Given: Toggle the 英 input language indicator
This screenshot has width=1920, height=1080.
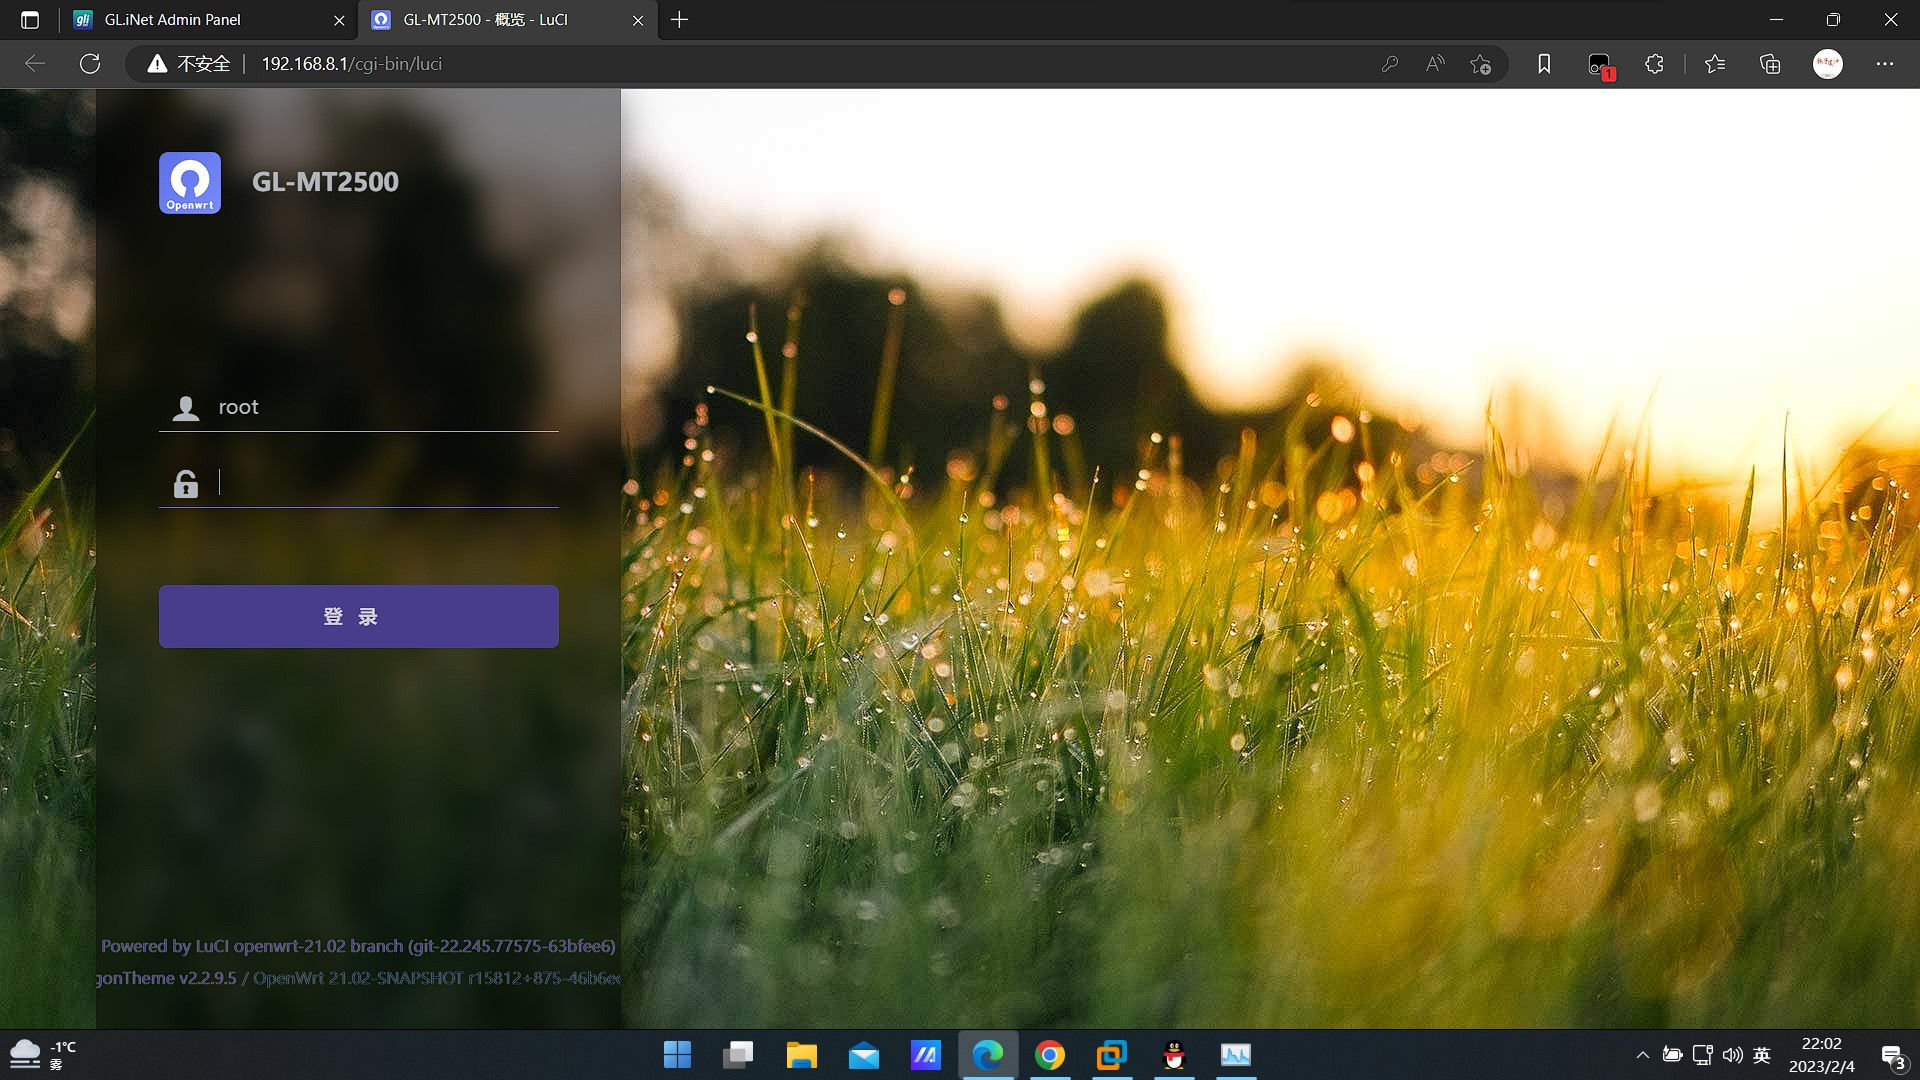Looking at the screenshot, I should tap(1762, 1055).
